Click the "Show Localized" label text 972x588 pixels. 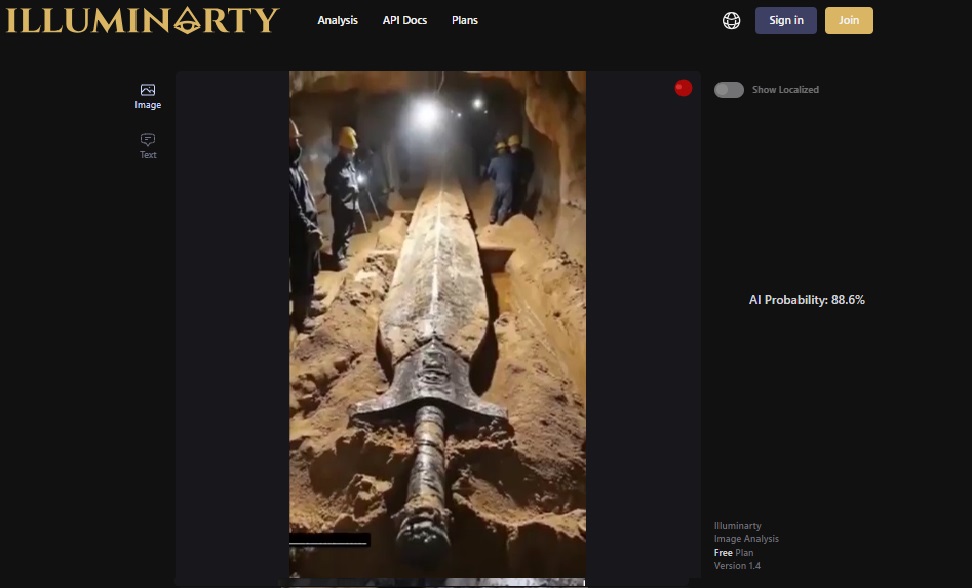(785, 90)
